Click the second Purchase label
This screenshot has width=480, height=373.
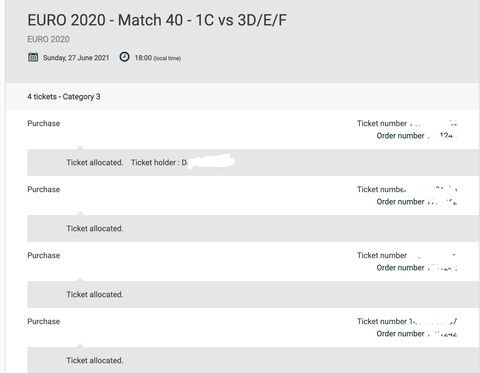click(44, 189)
